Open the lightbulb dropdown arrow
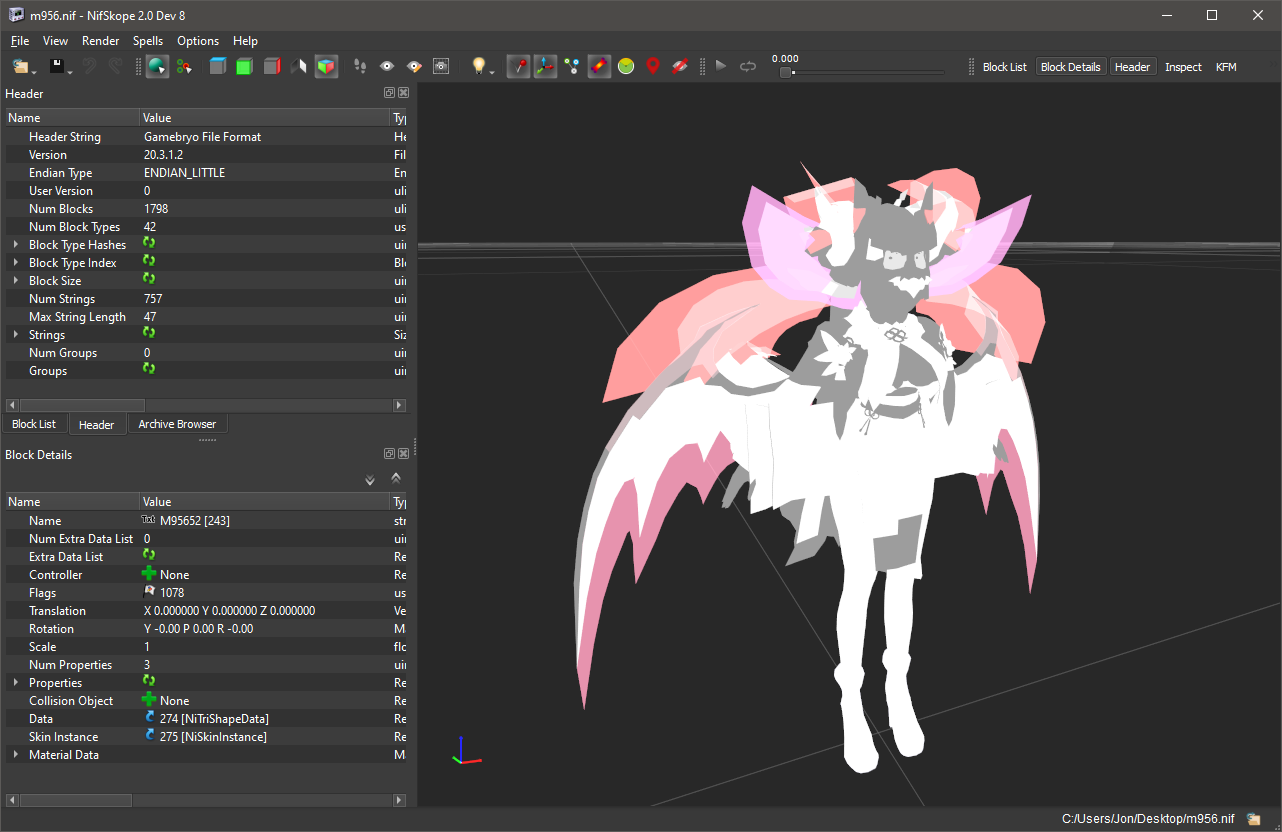 click(492, 71)
